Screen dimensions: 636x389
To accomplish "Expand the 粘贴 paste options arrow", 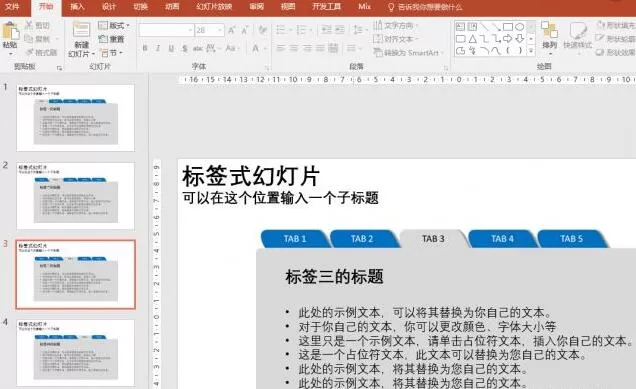I will pos(10,54).
